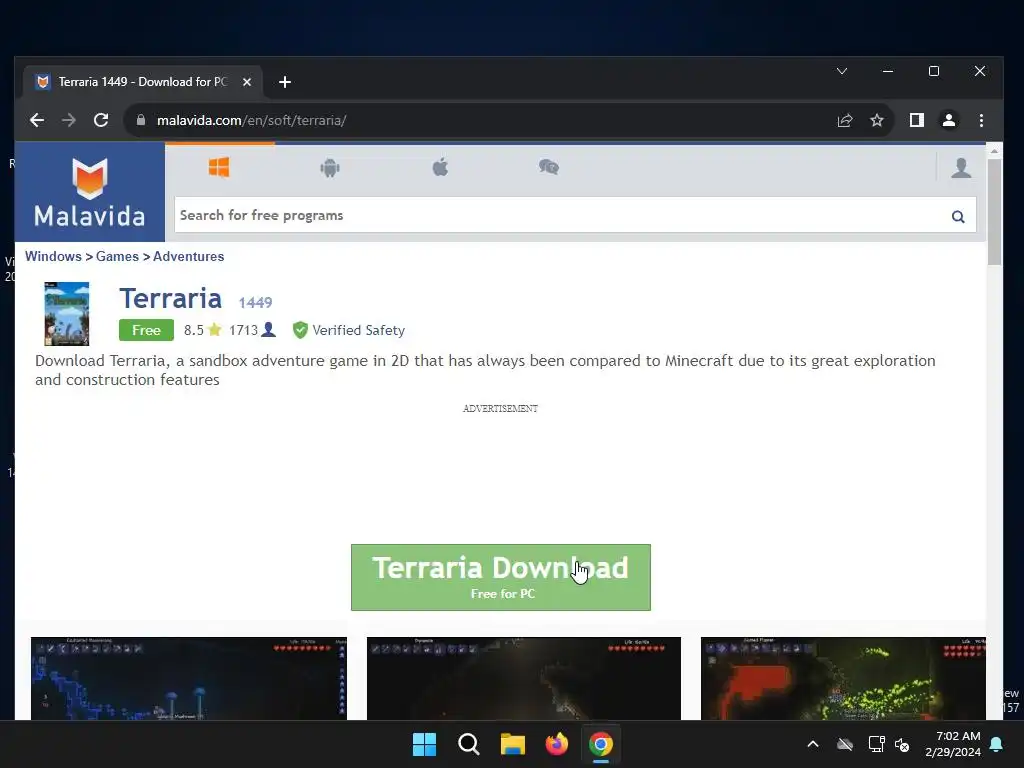Toggle Chrome side panel
1024x768 pixels.
(x=917, y=120)
